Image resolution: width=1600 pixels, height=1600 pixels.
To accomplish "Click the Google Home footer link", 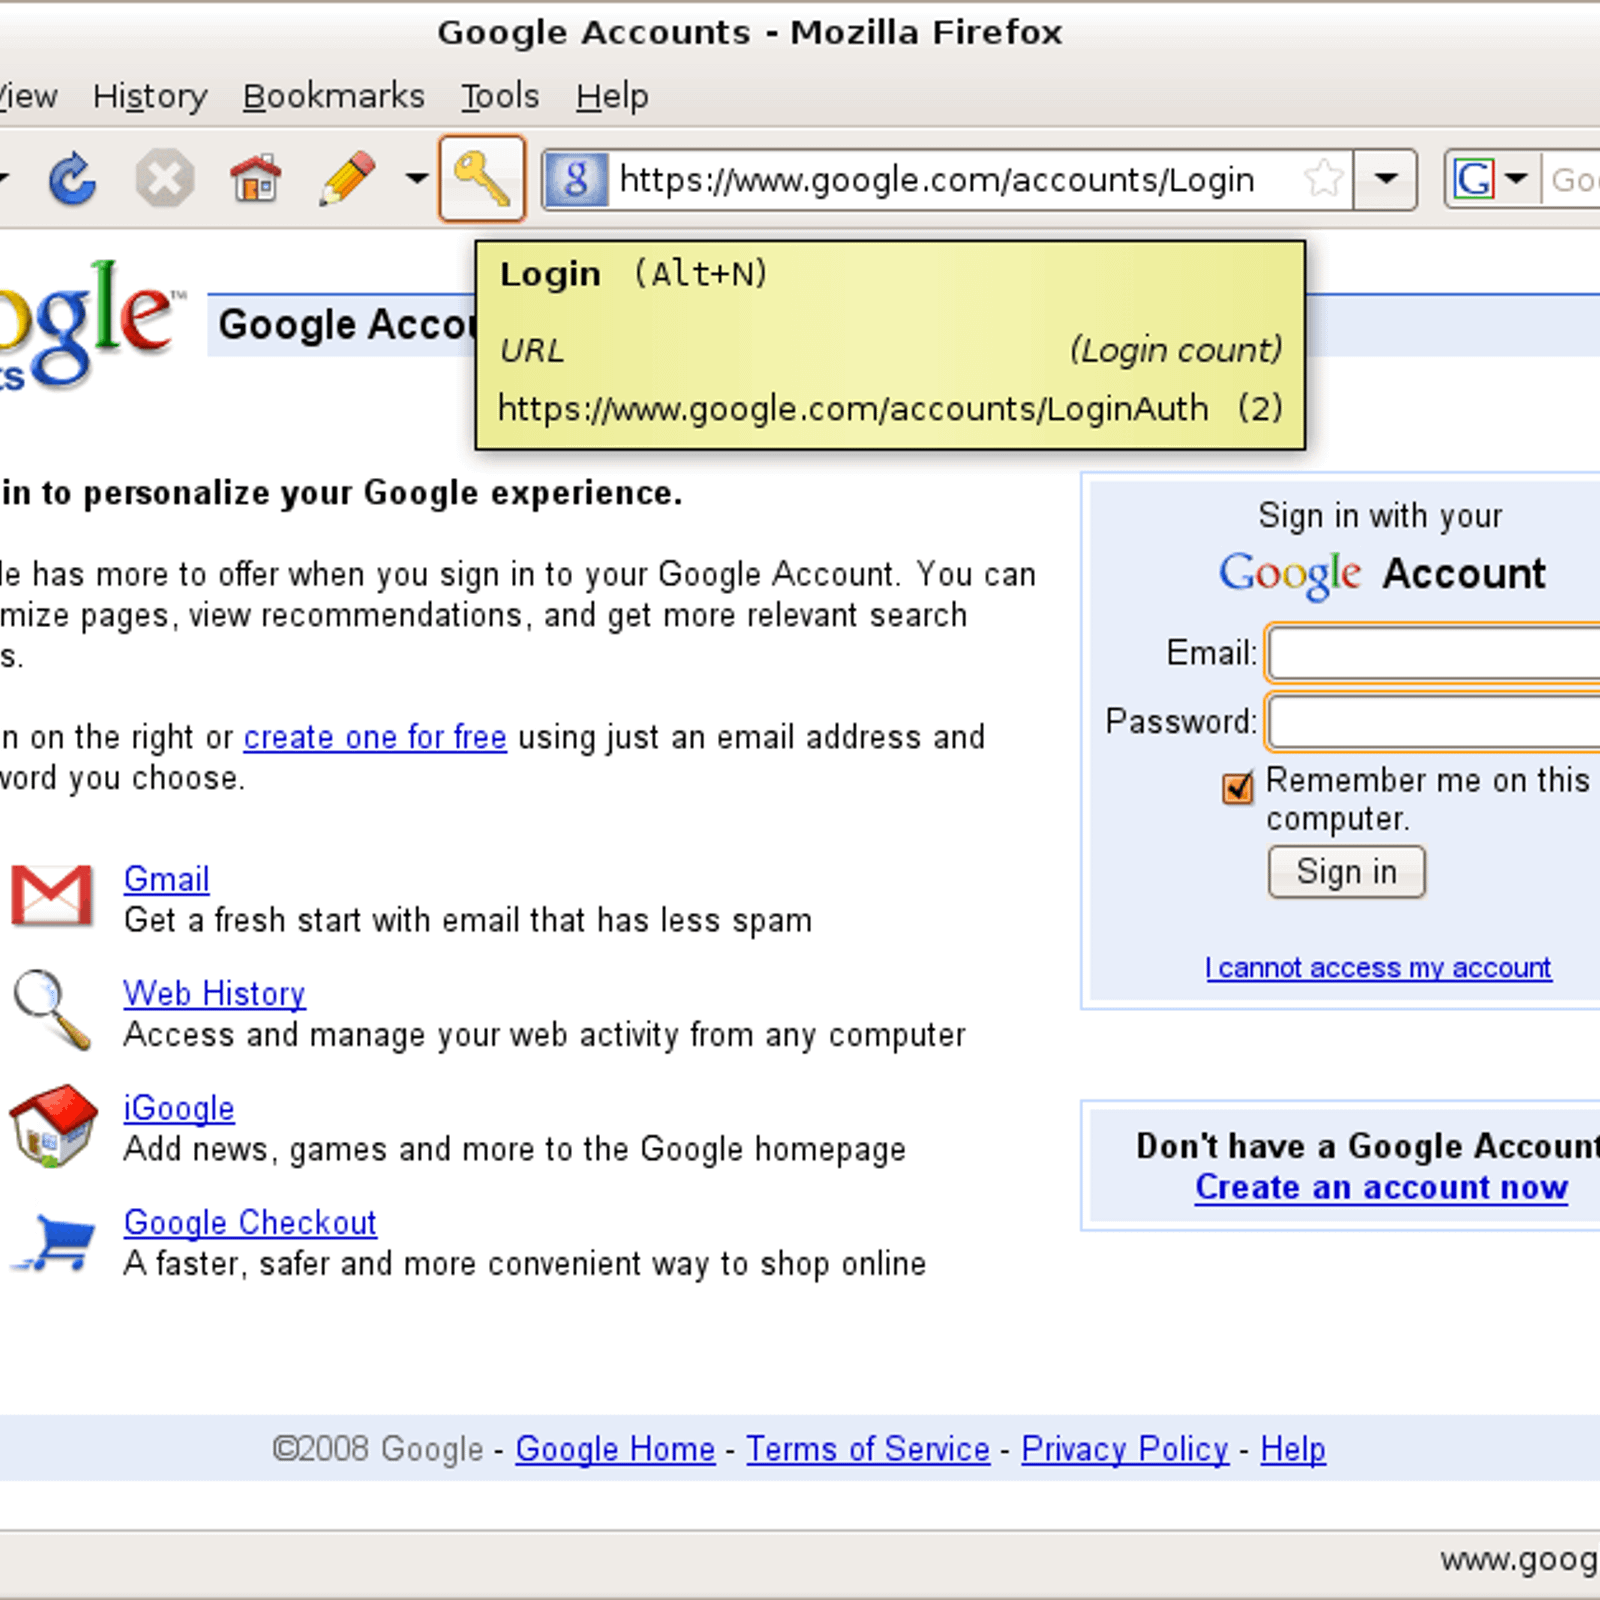I will 615,1449.
